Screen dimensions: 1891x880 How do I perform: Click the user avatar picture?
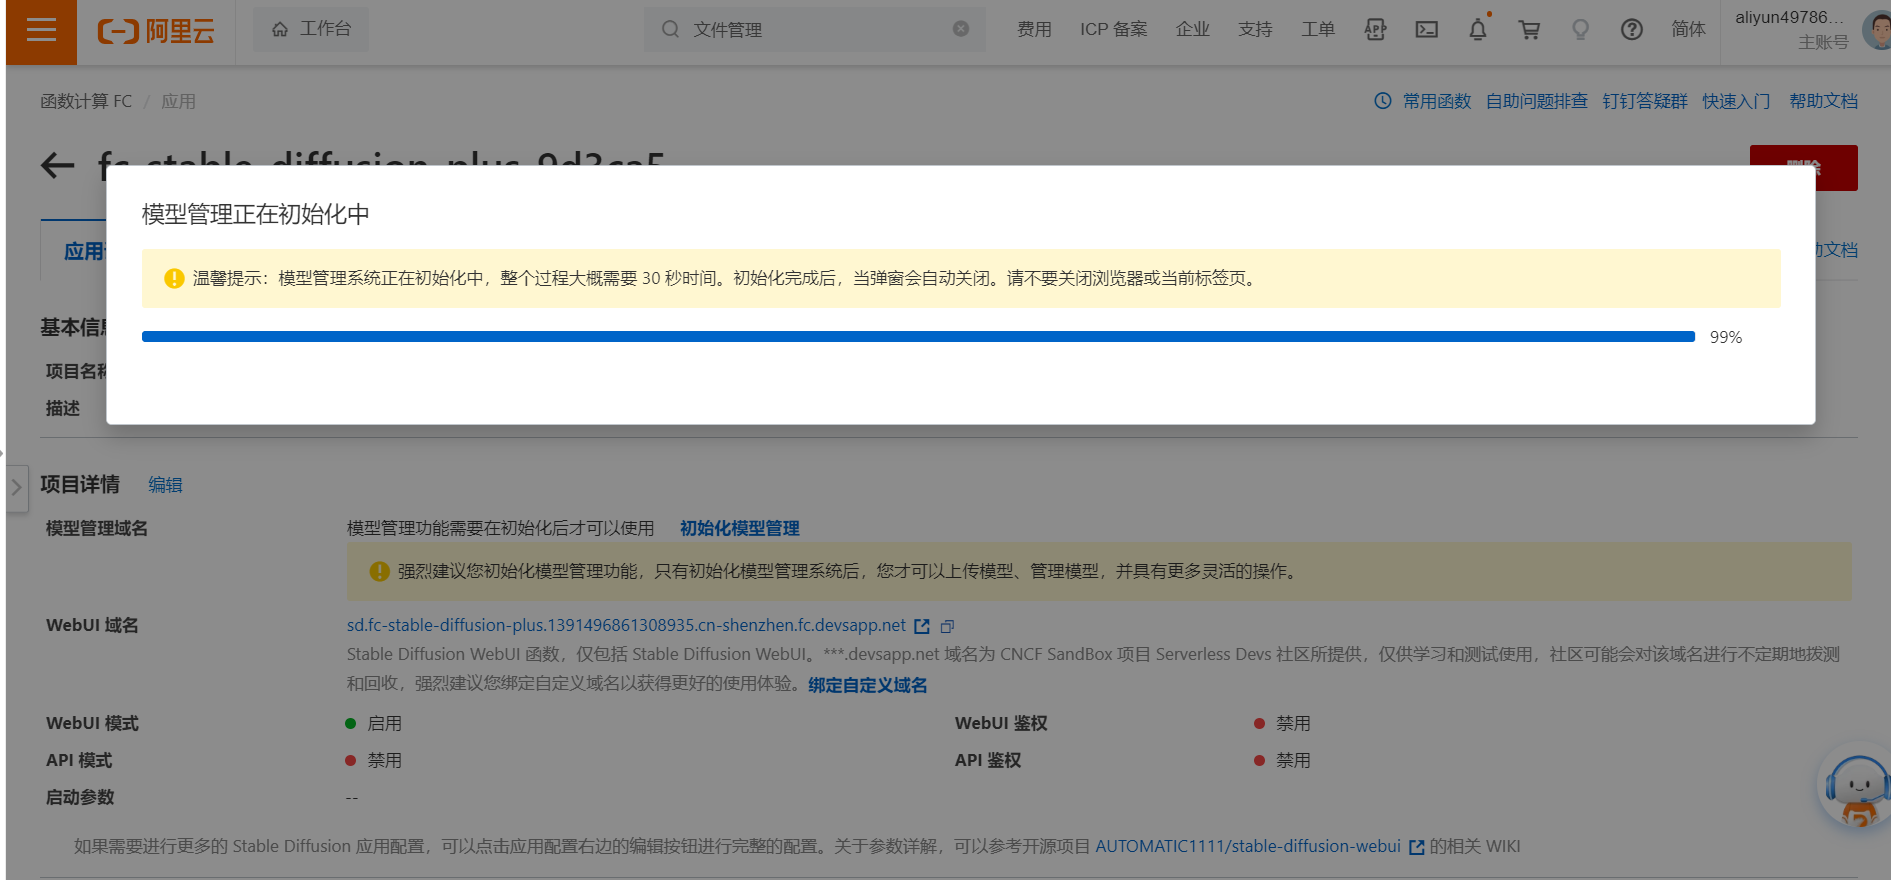(1877, 30)
